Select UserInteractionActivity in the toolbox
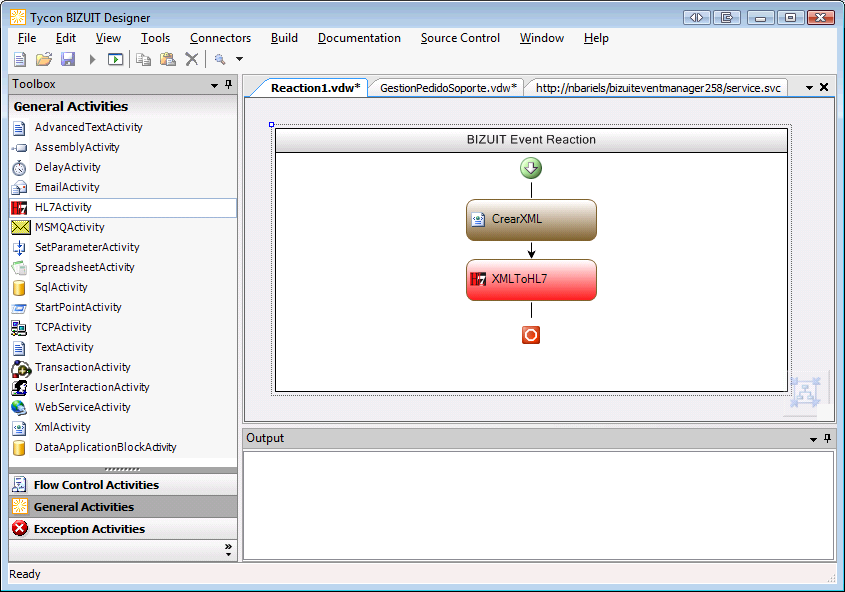 (x=123, y=387)
